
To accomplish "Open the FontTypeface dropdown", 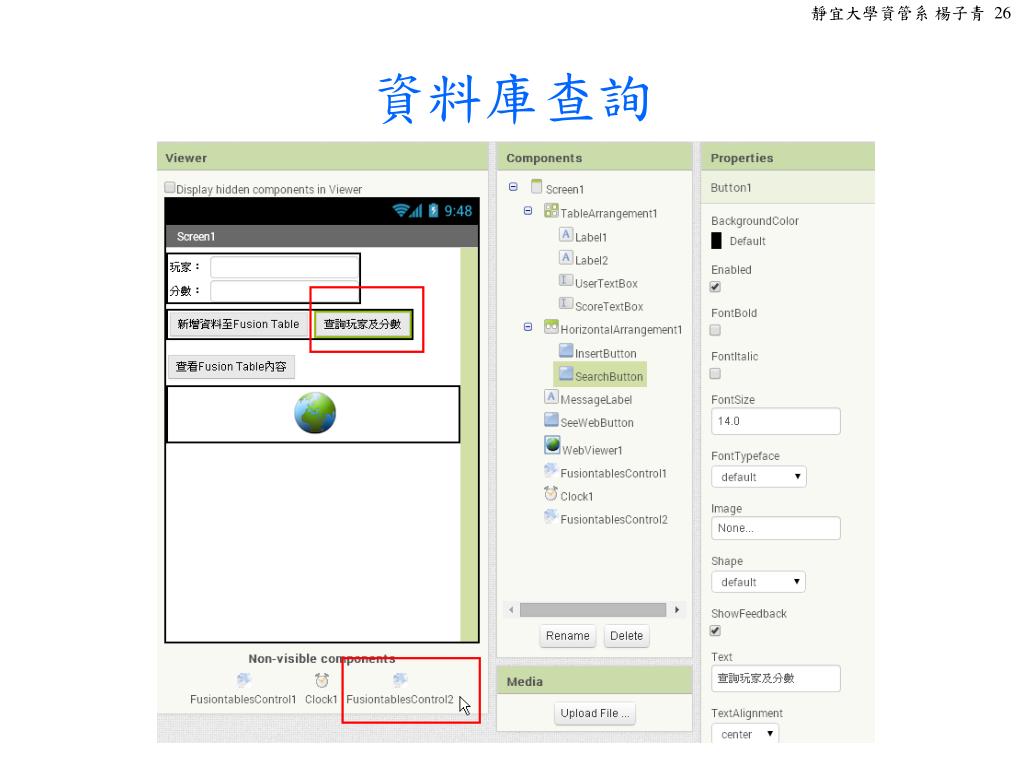I will tap(759, 477).
